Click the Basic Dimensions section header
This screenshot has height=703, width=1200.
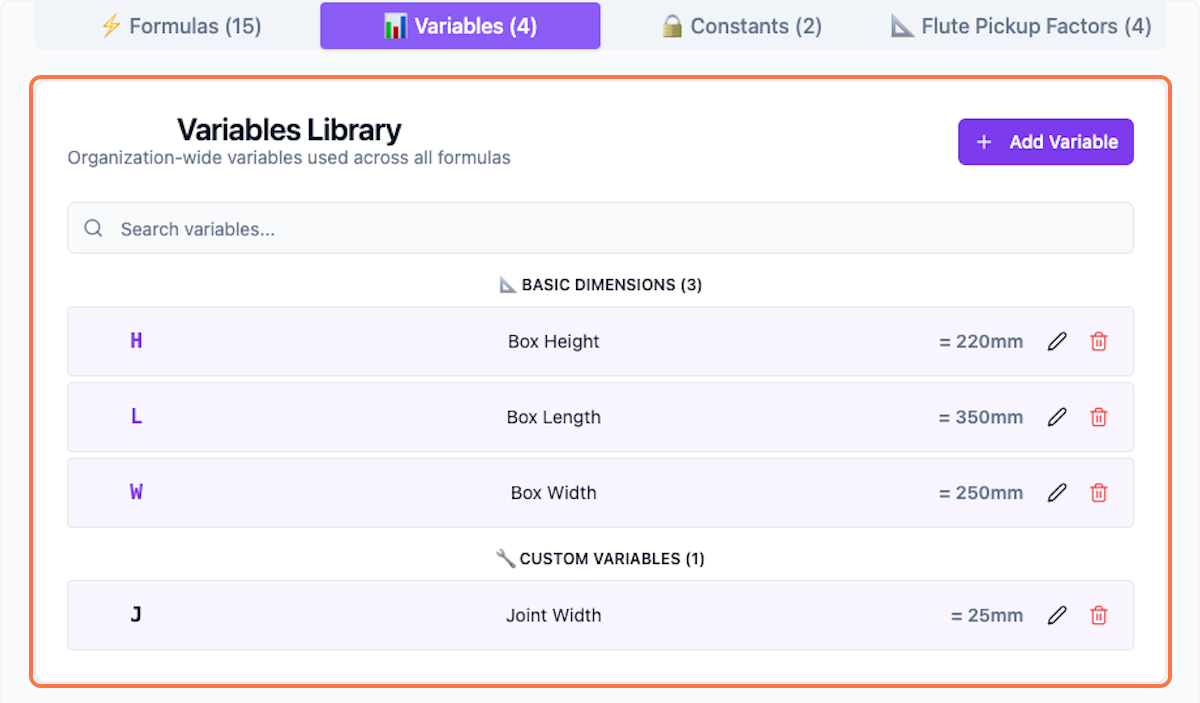(600, 284)
